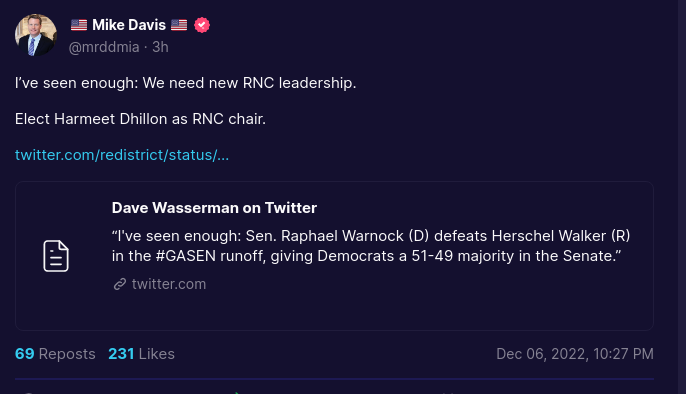Click the flag emoji before Mike Davis
The height and width of the screenshot is (394, 686).
[79, 25]
